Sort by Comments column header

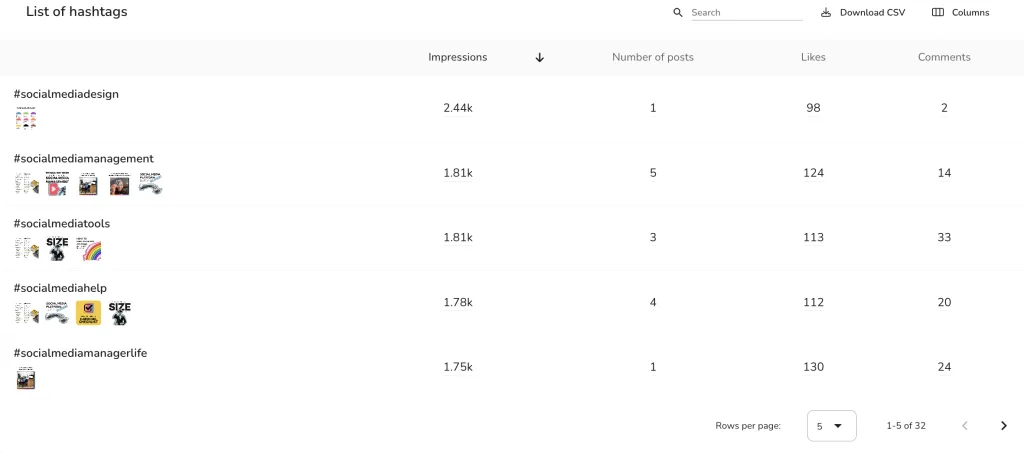[x=944, y=57]
